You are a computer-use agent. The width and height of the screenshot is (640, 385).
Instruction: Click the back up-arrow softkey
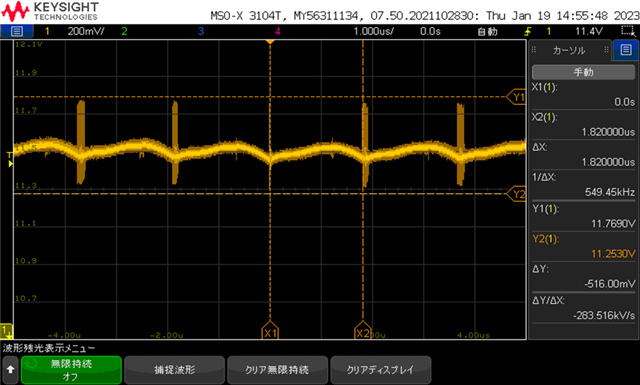click(x=10, y=369)
